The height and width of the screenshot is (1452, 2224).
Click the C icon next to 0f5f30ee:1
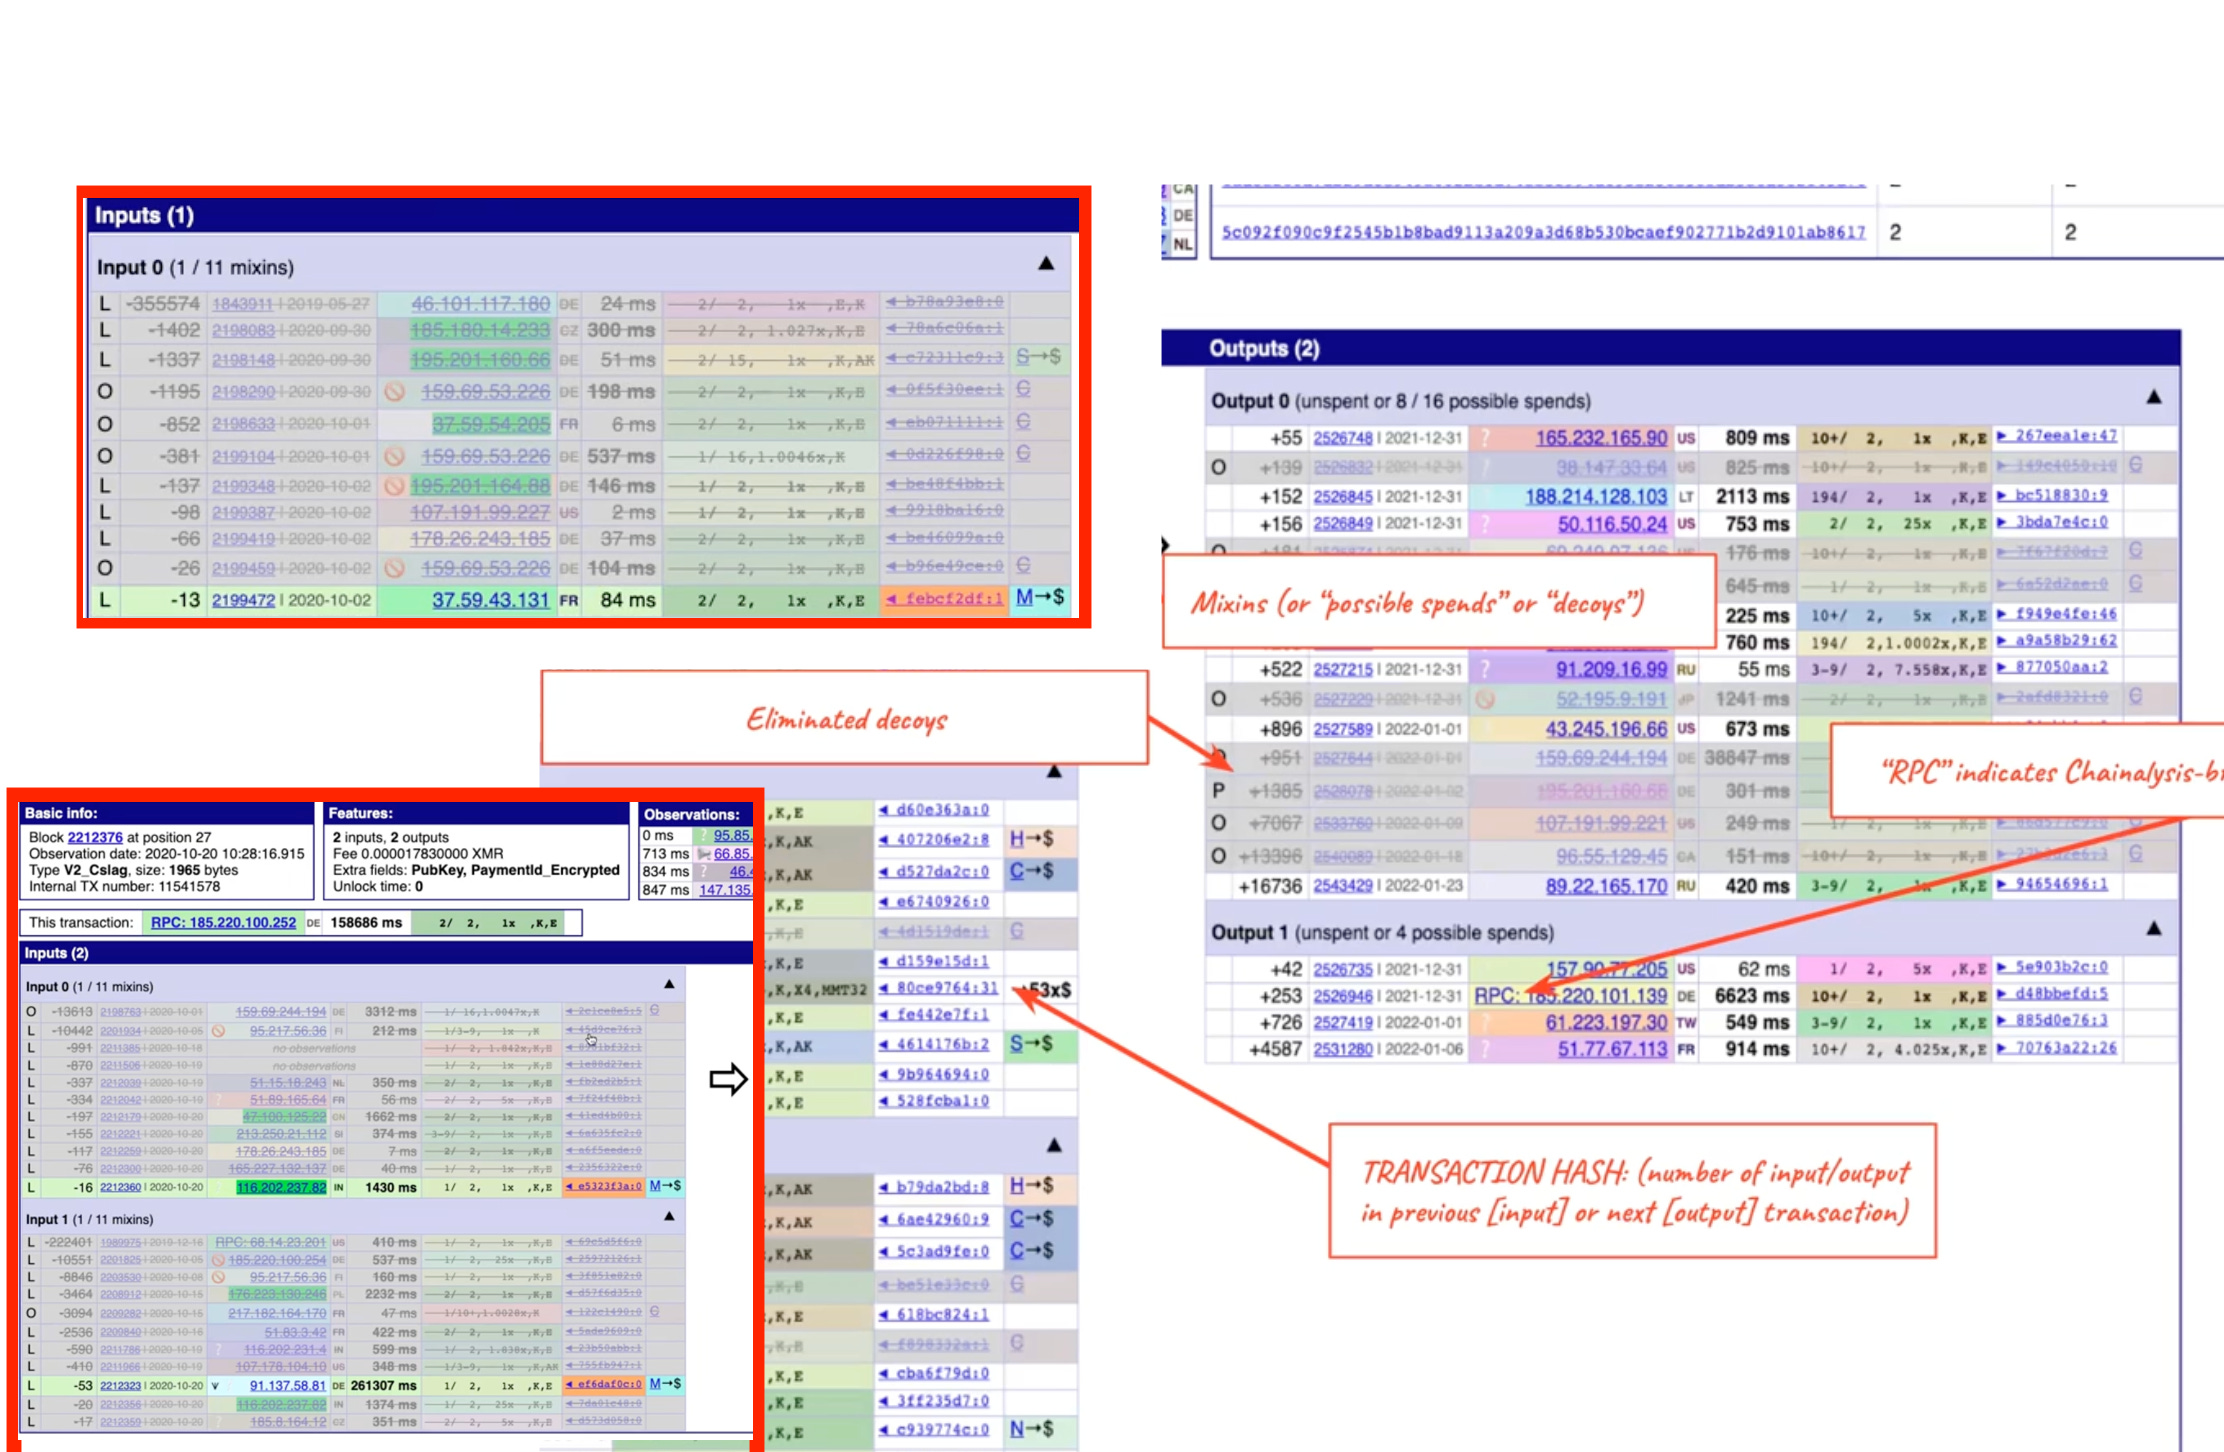click(x=1022, y=390)
